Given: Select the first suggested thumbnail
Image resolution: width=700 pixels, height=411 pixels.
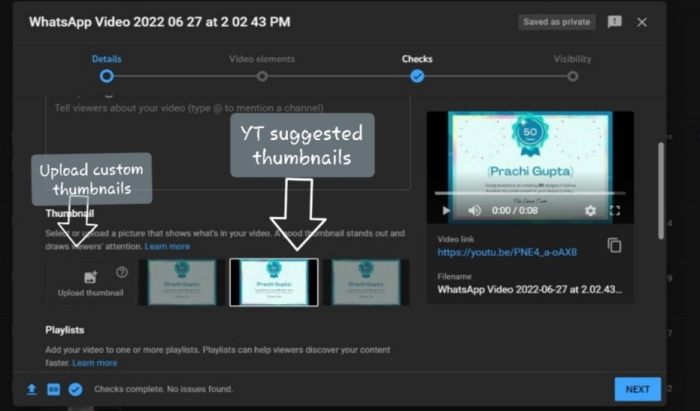Looking at the screenshot, I should (182, 282).
